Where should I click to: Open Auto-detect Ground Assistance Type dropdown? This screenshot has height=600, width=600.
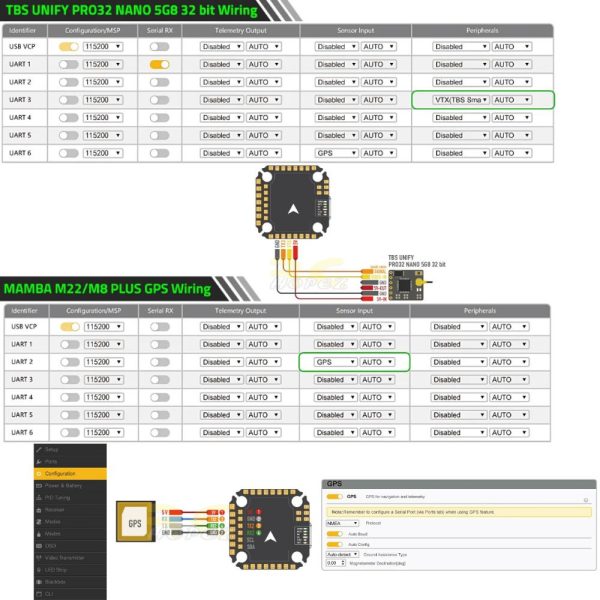pyautogui.click(x=342, y=554)
